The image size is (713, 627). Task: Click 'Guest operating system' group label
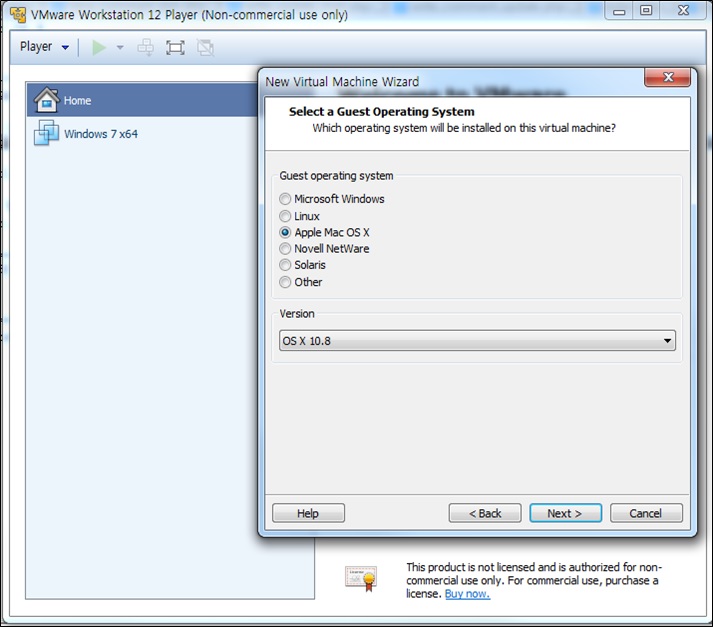pyautogui.click(x=336, y=176)
